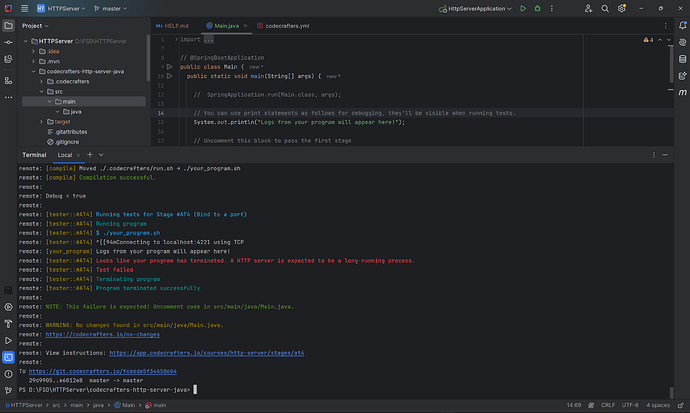Open the stage instructions link

[206, 353]
